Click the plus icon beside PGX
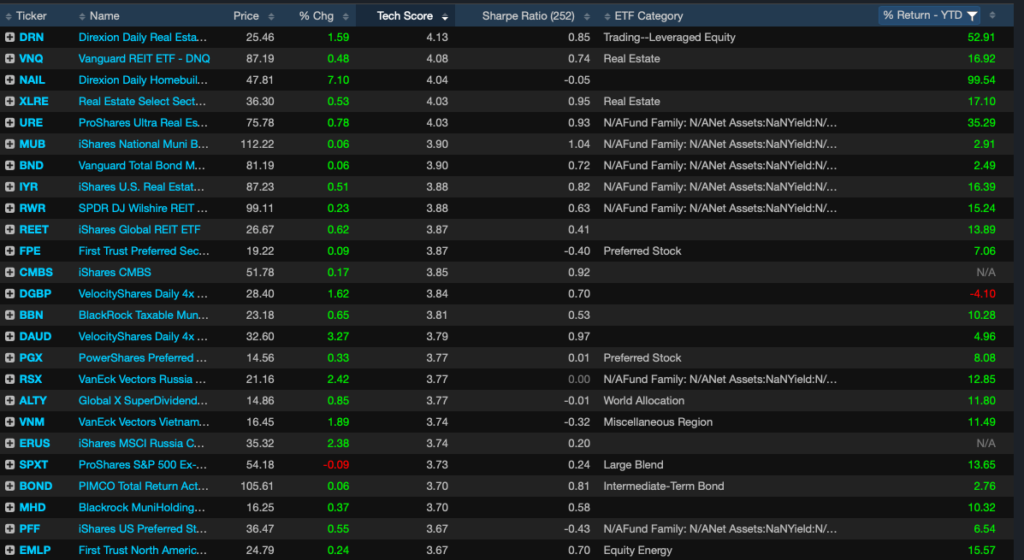This screenshot has width=1024, height=560. tap(10, 358)
